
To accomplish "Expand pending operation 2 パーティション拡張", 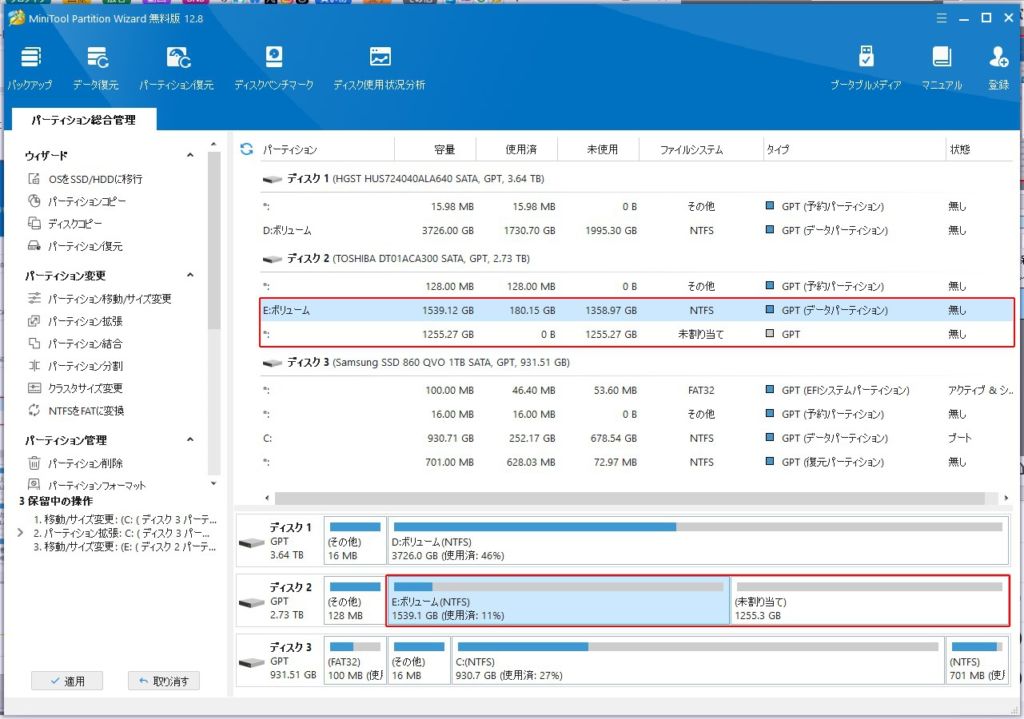I will (22, 533).
